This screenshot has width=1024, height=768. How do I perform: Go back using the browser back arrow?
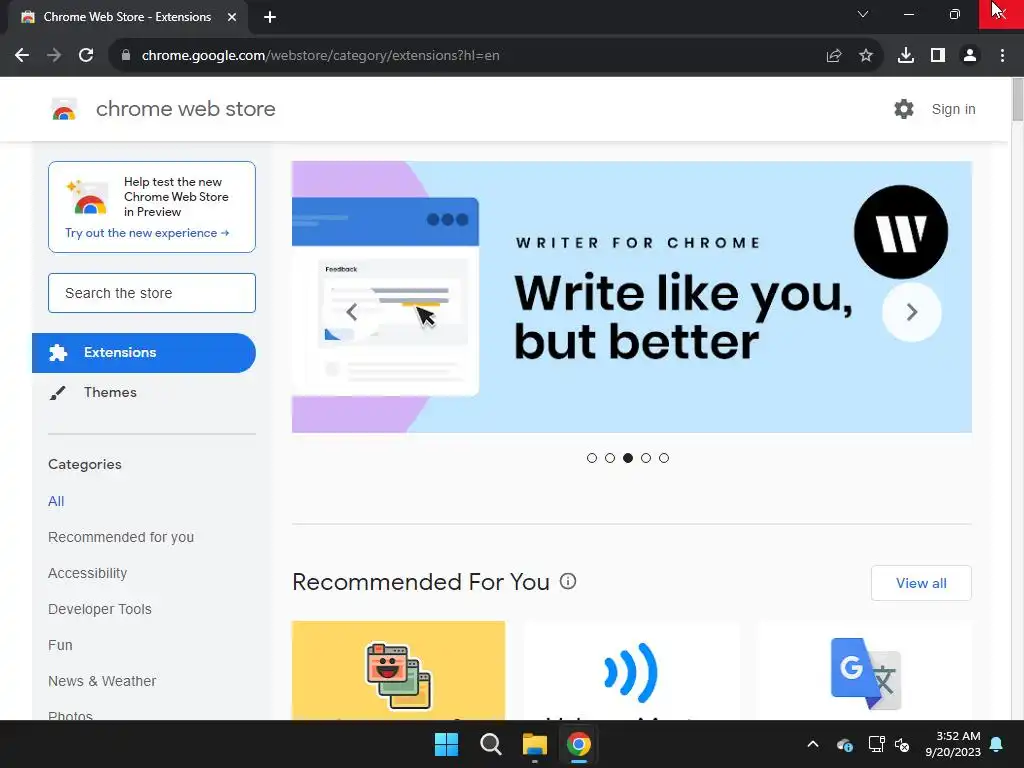tap(22, 56)
